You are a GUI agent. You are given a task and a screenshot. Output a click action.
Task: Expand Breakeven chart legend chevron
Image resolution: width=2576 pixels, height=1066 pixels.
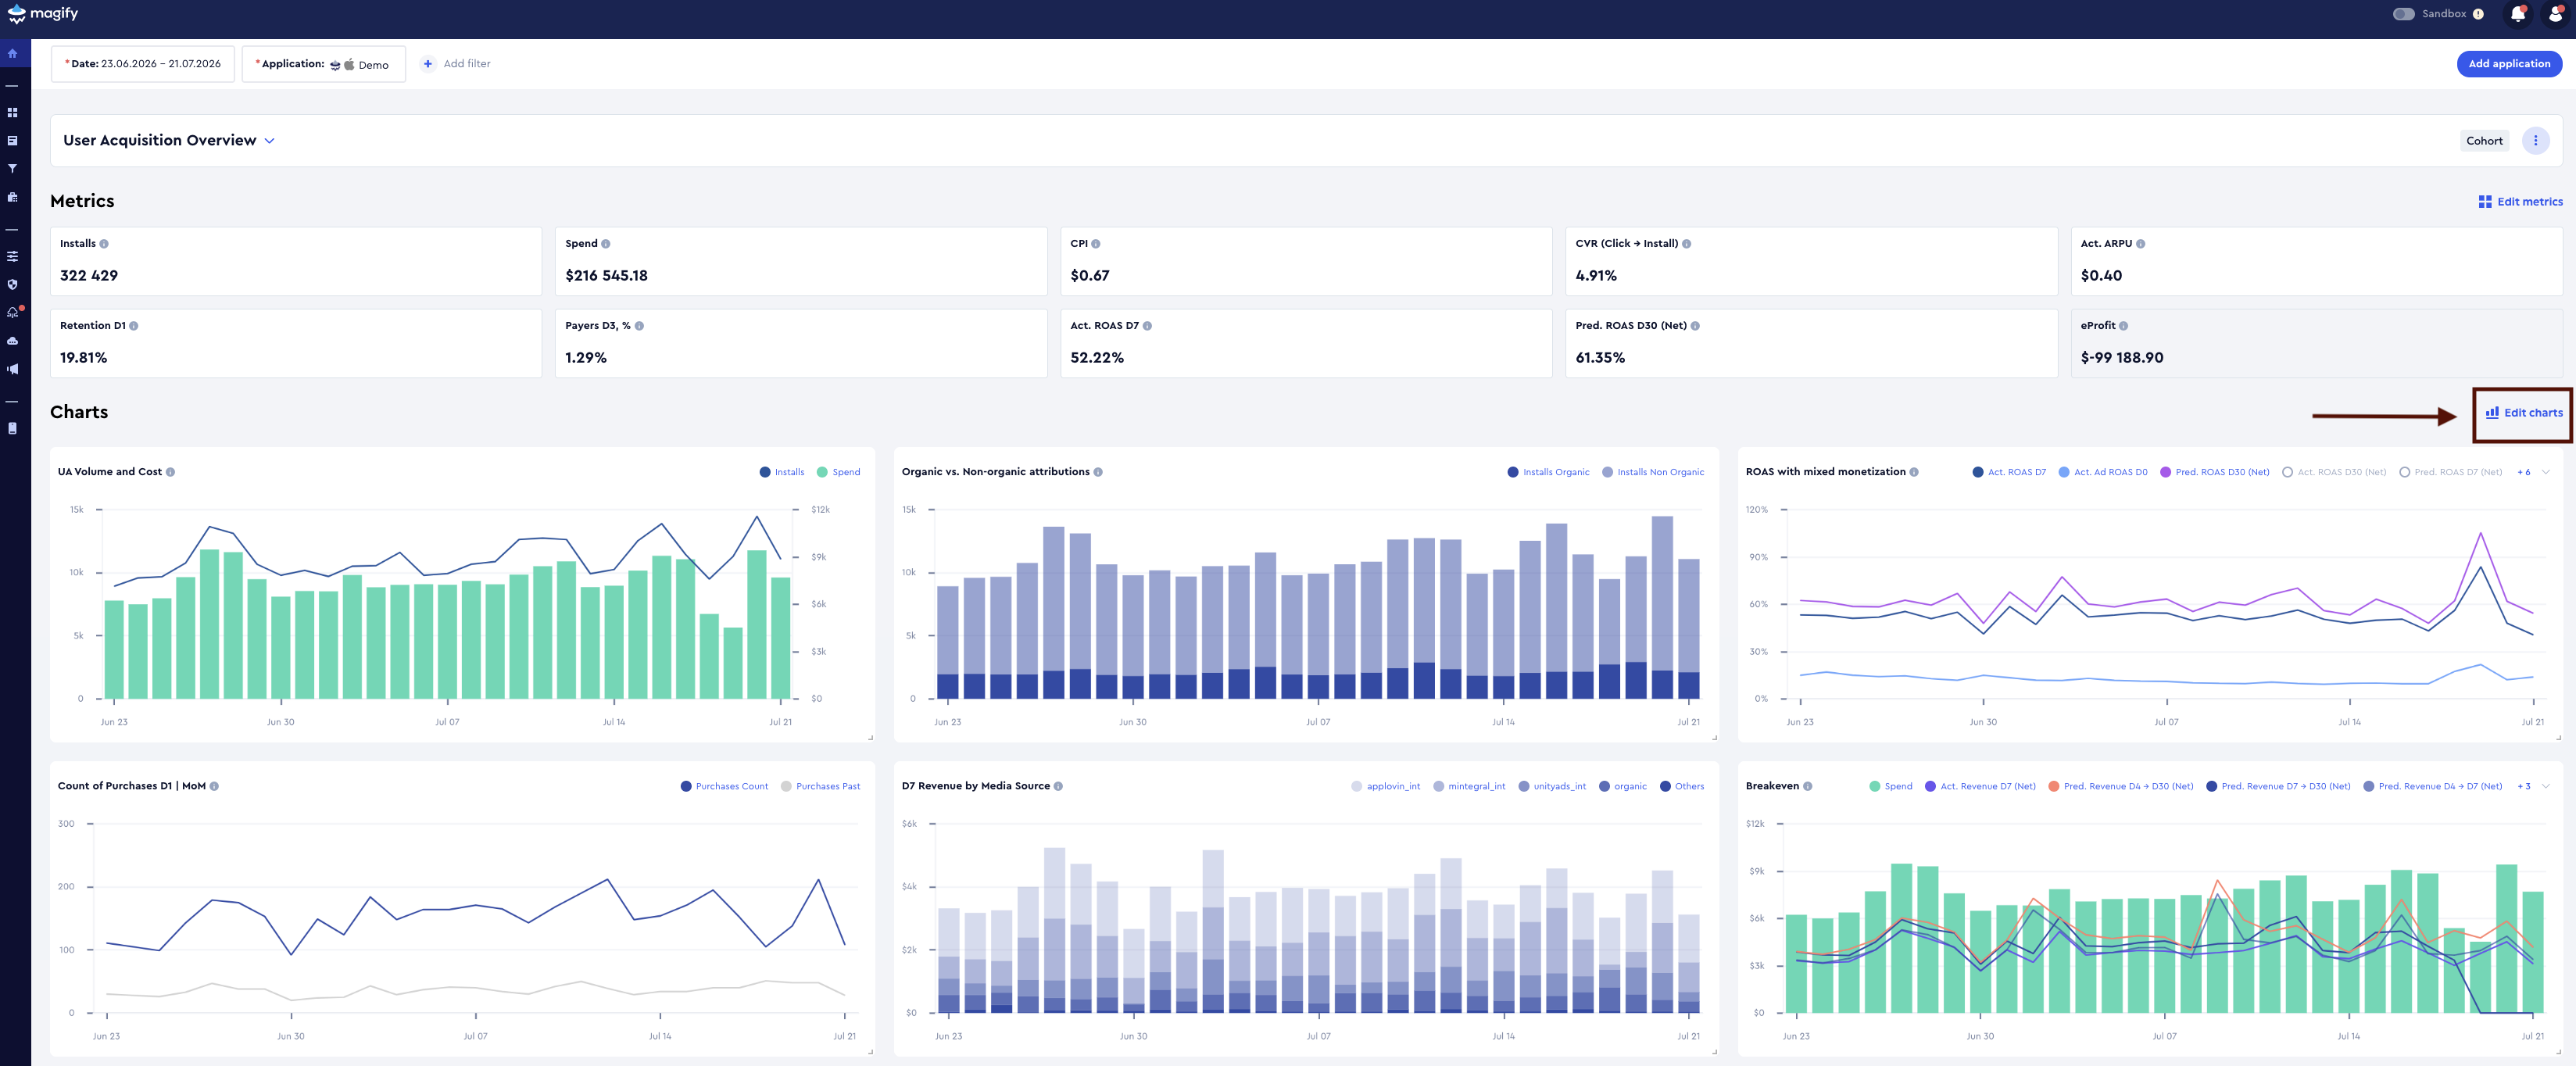coord(2546,786)
